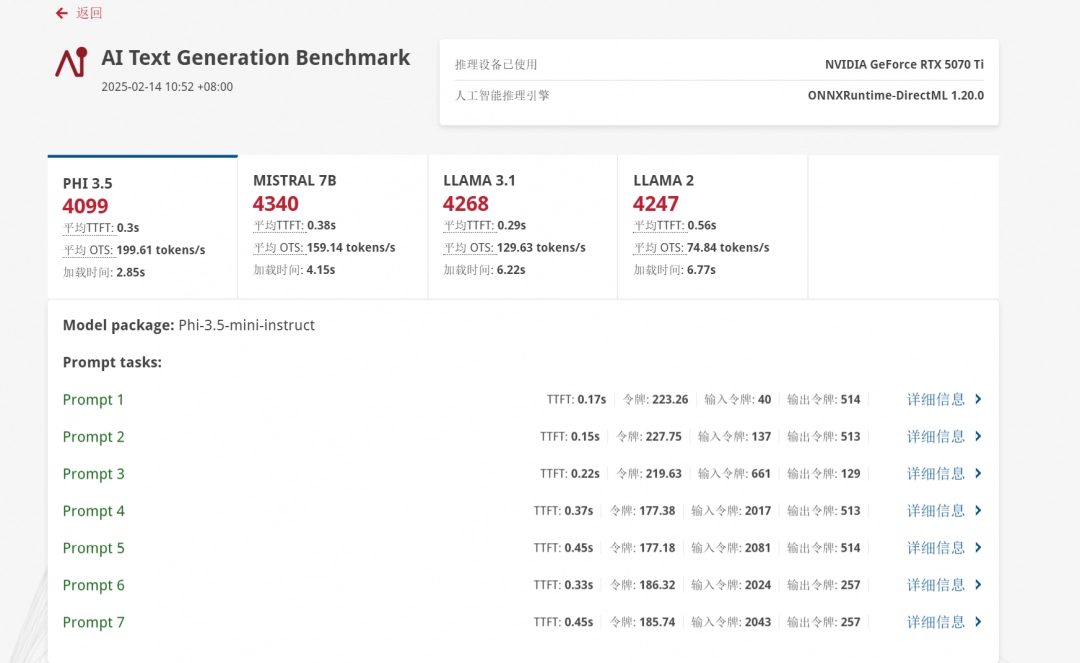
Task: Click the 返回 back link
Action: click(89, 13)
